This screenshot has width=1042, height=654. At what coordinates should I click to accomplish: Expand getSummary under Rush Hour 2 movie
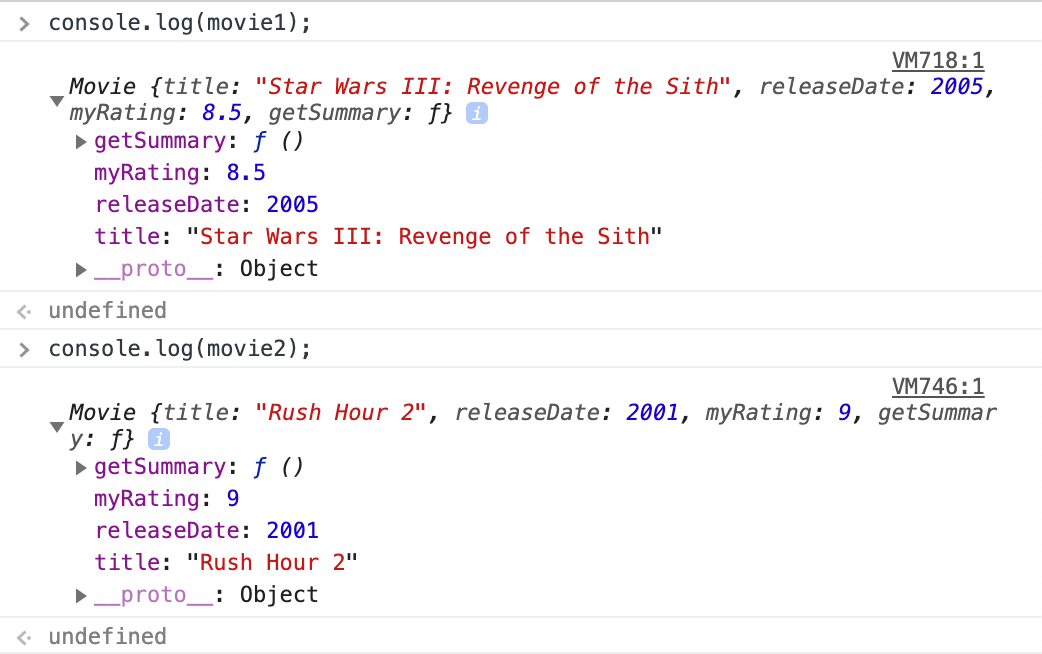click(x=81, y=468)
